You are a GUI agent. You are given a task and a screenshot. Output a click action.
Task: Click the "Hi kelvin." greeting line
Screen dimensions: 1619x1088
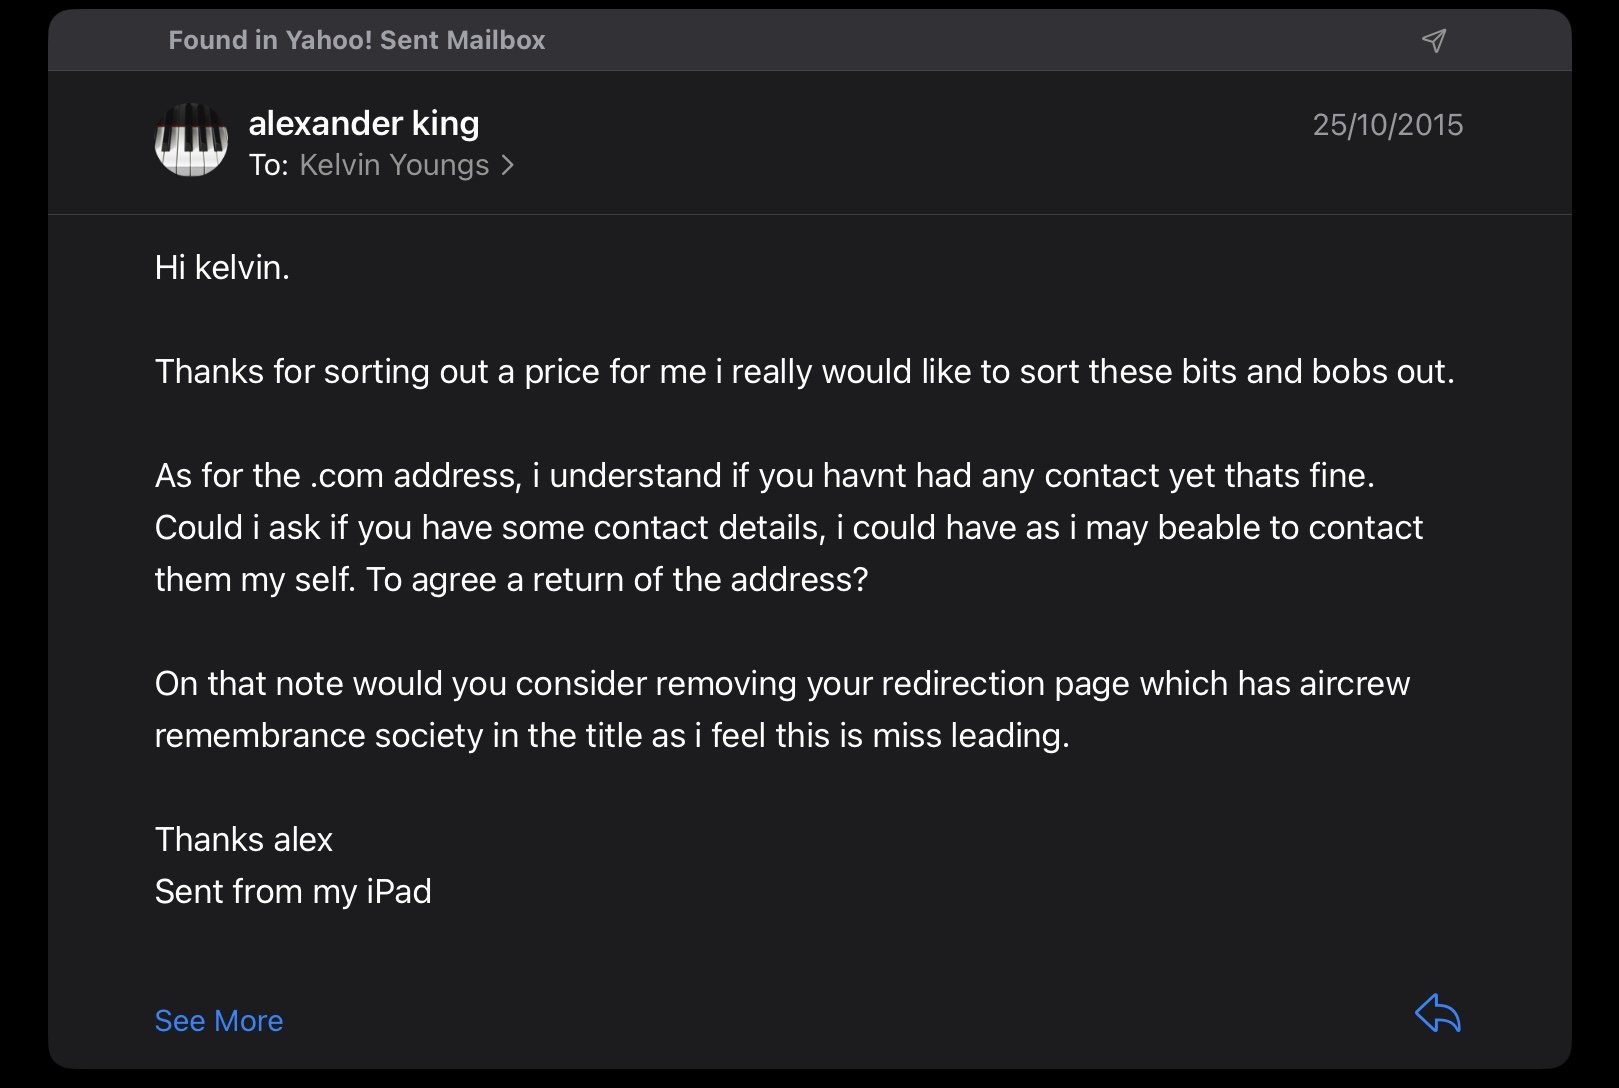(x=222, y=267)
